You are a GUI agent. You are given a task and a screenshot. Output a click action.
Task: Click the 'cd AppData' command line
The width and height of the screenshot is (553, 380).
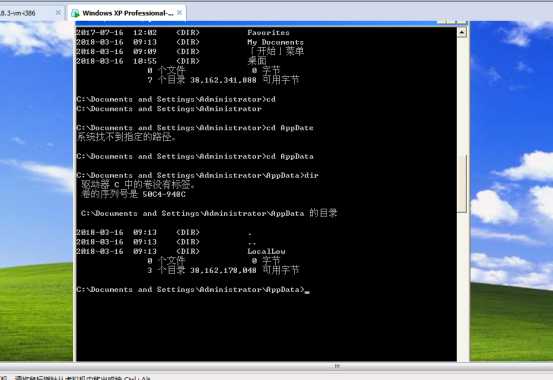click(x=195, y=156)
